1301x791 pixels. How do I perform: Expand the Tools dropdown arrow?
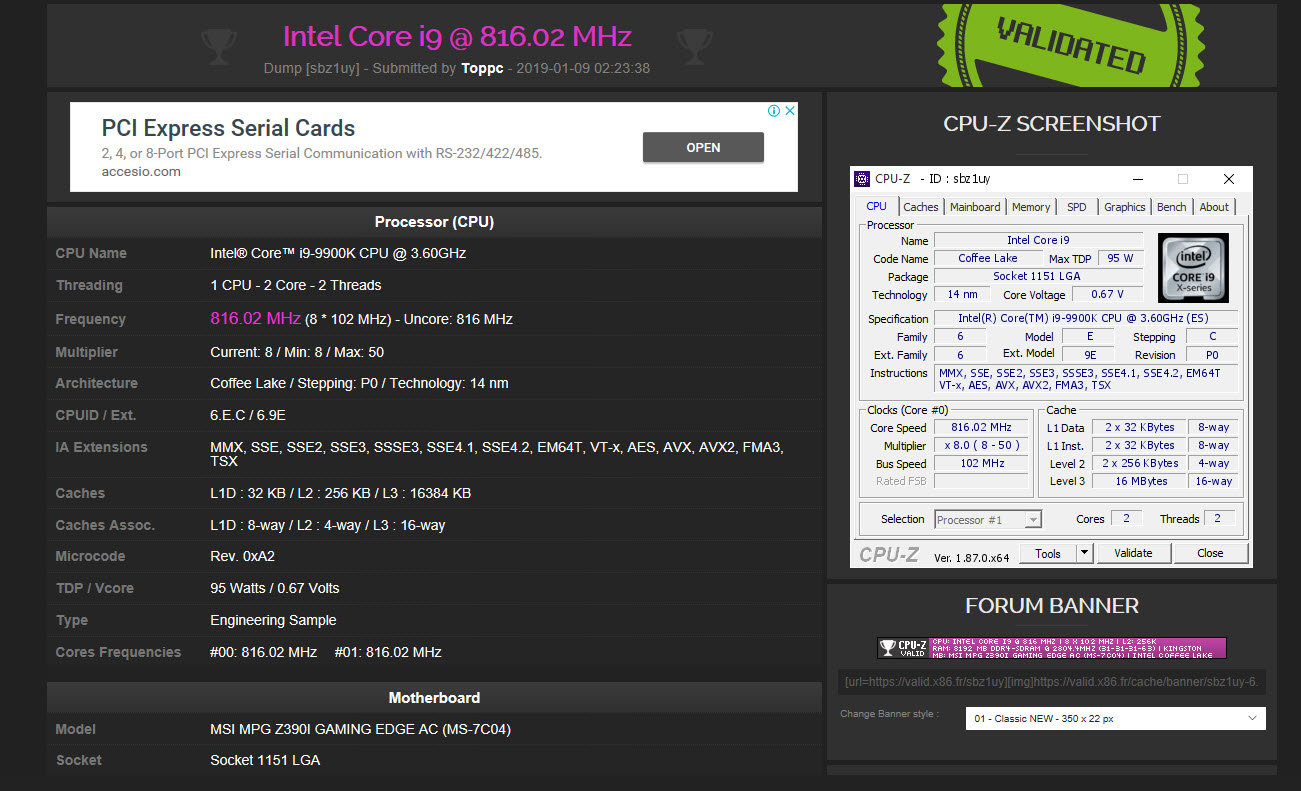click(1084, 553)
